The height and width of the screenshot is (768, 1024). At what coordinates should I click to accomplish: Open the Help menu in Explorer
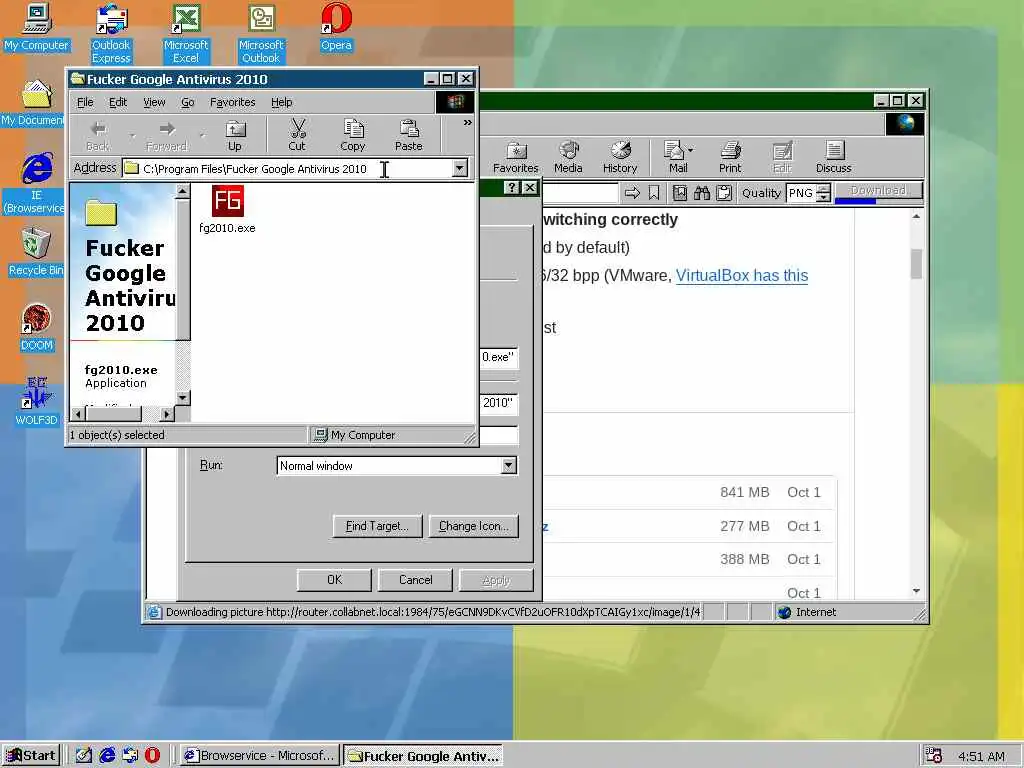point(281,102)
